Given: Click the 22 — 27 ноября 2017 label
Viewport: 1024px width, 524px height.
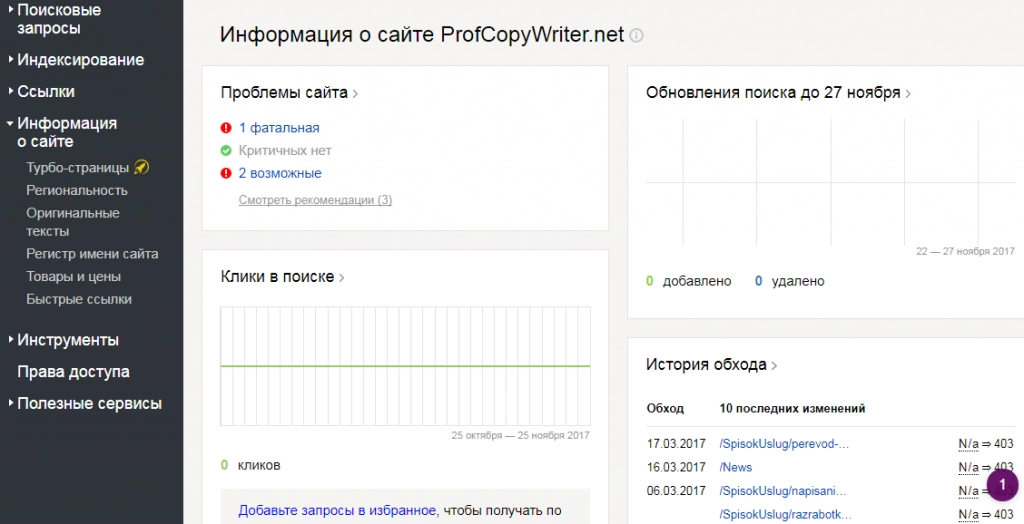Looking at the screenshot, I should pyautogui.click(x=965, y=252).
